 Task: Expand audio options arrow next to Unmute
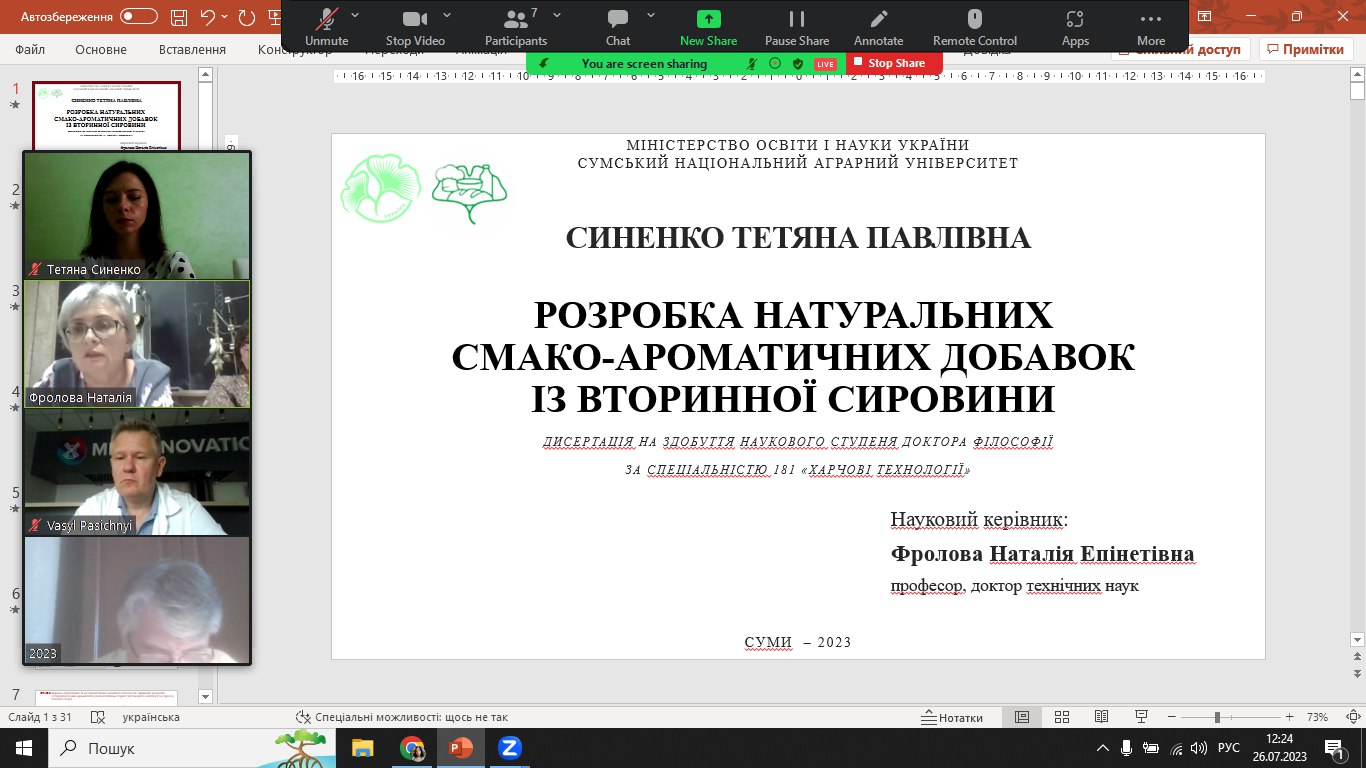(x=356, y=16)
